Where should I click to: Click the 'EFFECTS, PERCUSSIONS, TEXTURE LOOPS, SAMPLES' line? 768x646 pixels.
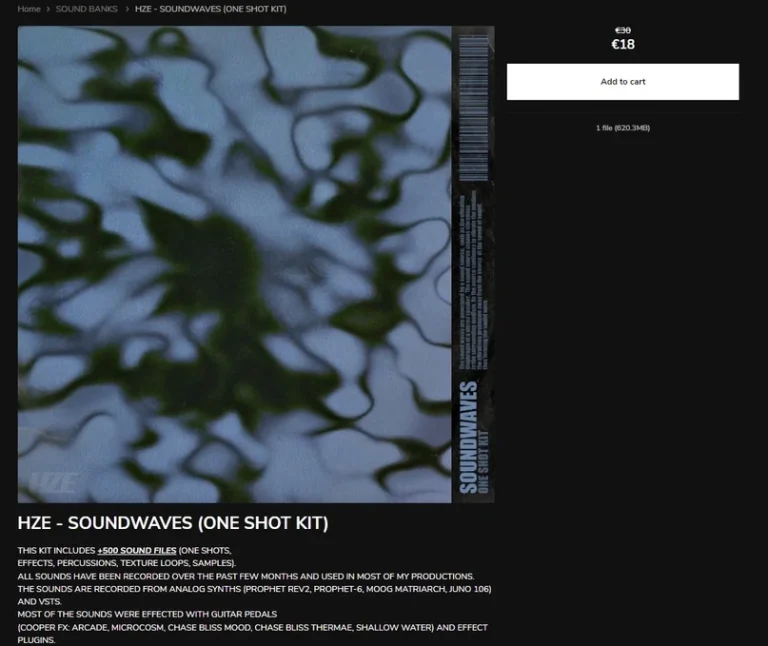[x=126, y=563]
